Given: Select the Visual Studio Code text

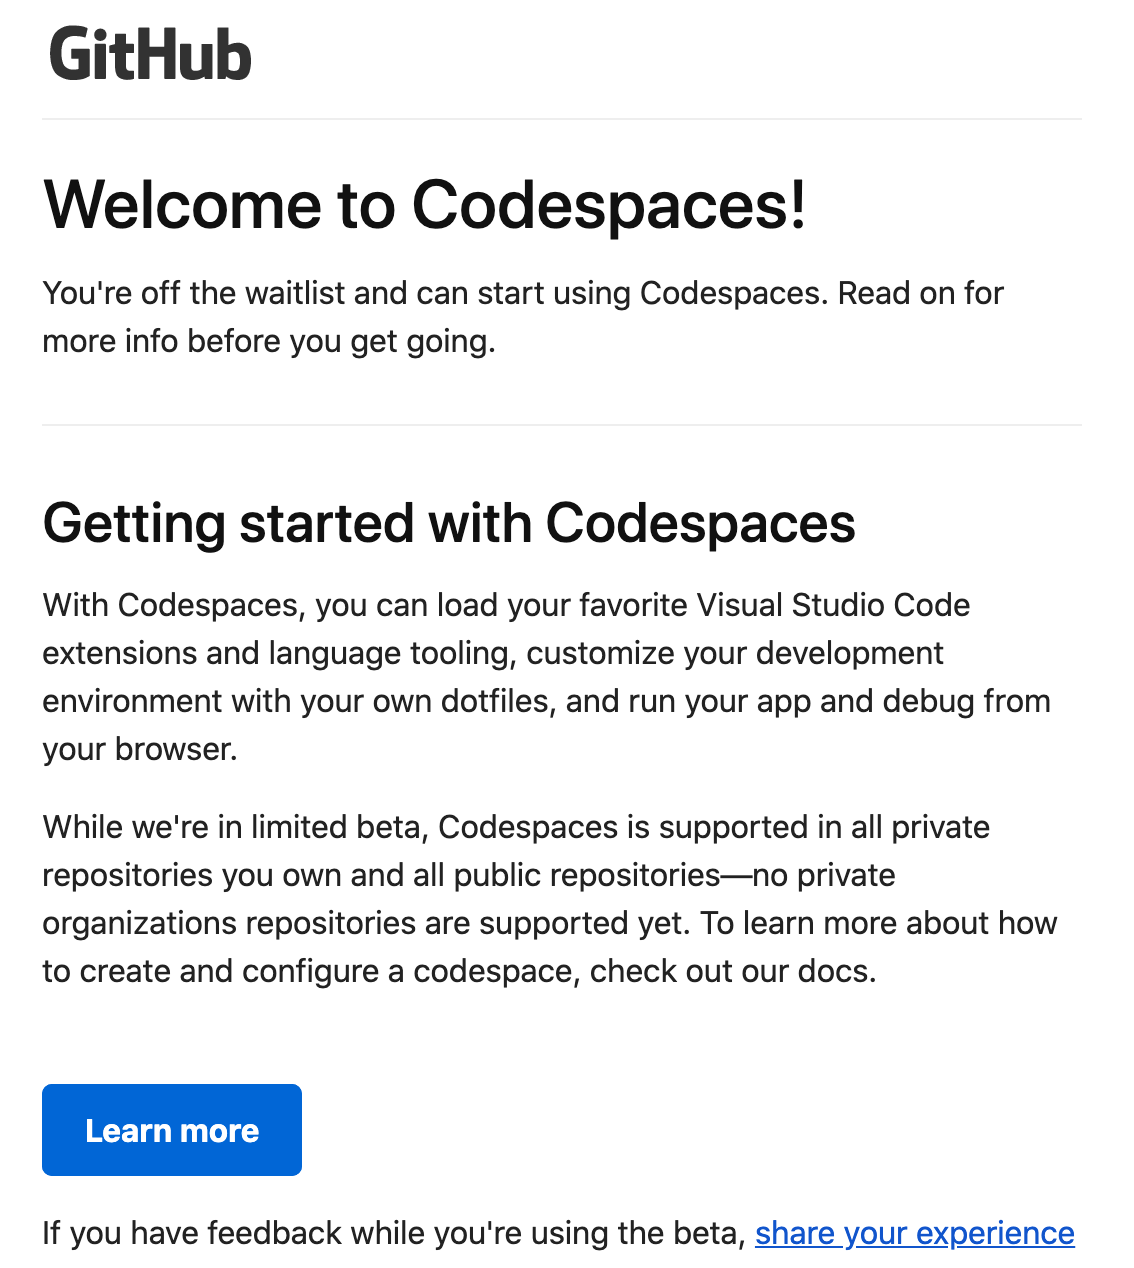Looking at the screenshot, I should coord(833,605).
